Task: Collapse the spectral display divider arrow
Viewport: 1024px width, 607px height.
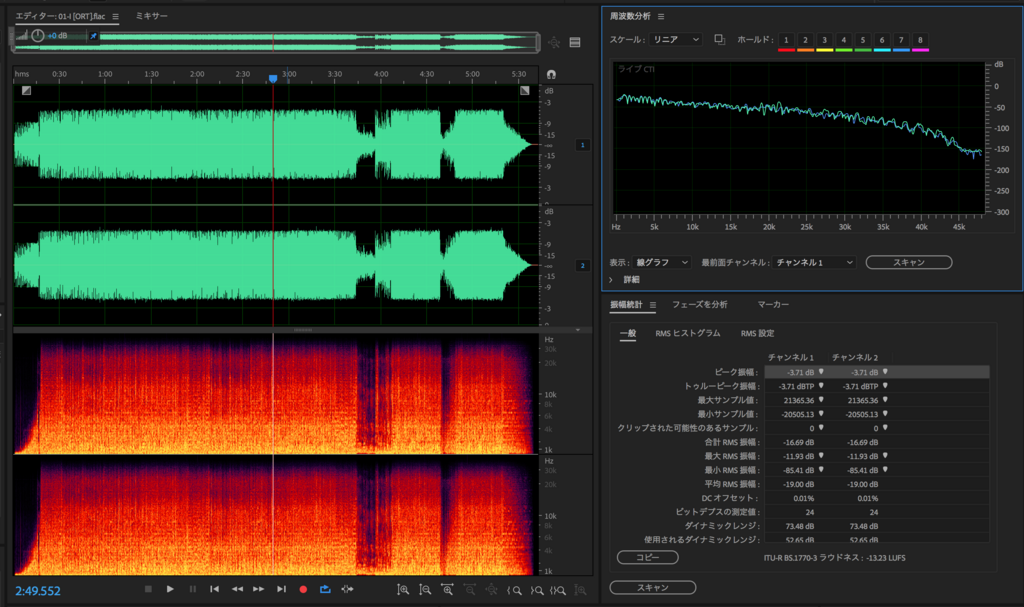Action: pyautogui.click(x=578, y=330)
